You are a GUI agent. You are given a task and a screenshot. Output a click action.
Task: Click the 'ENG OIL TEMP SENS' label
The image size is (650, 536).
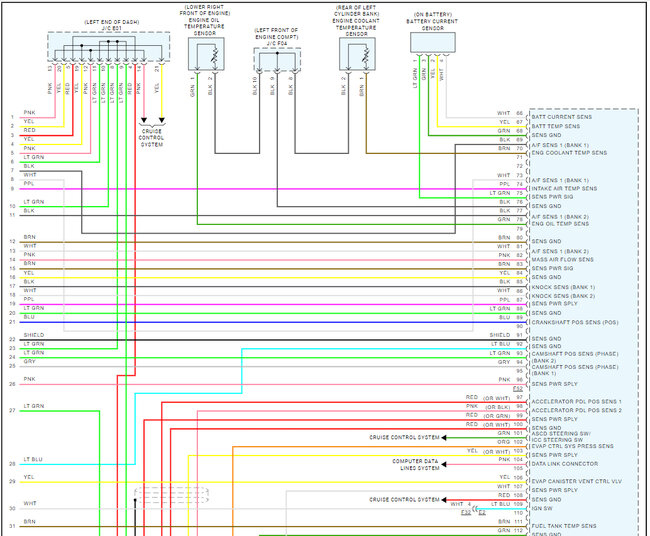560,224
